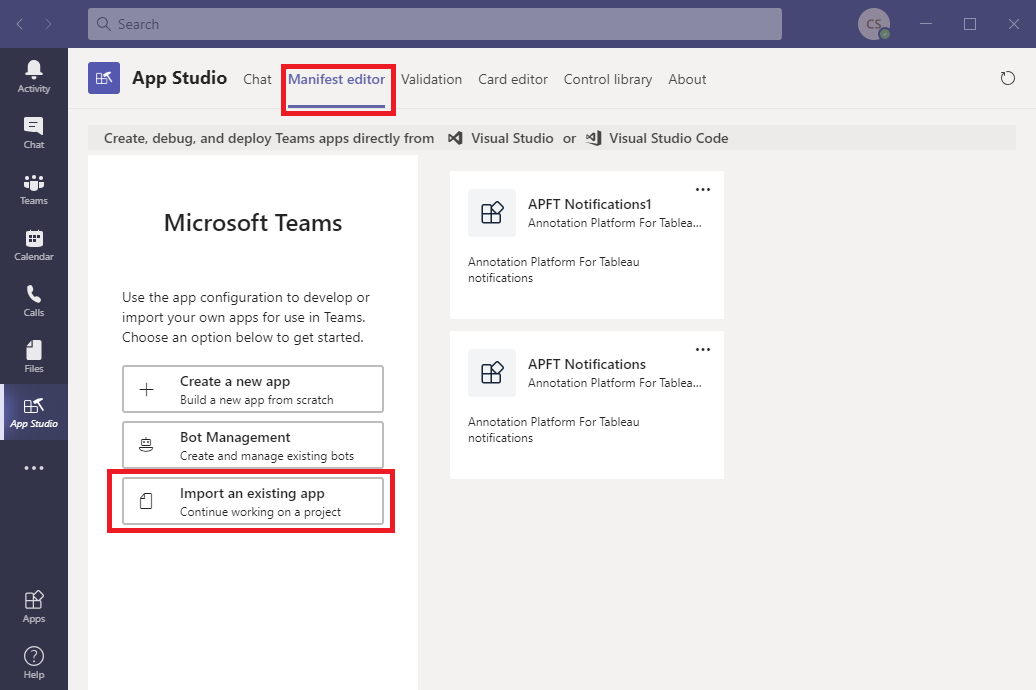Open options menu for APFT Notifications1

(x=703, y=190)
